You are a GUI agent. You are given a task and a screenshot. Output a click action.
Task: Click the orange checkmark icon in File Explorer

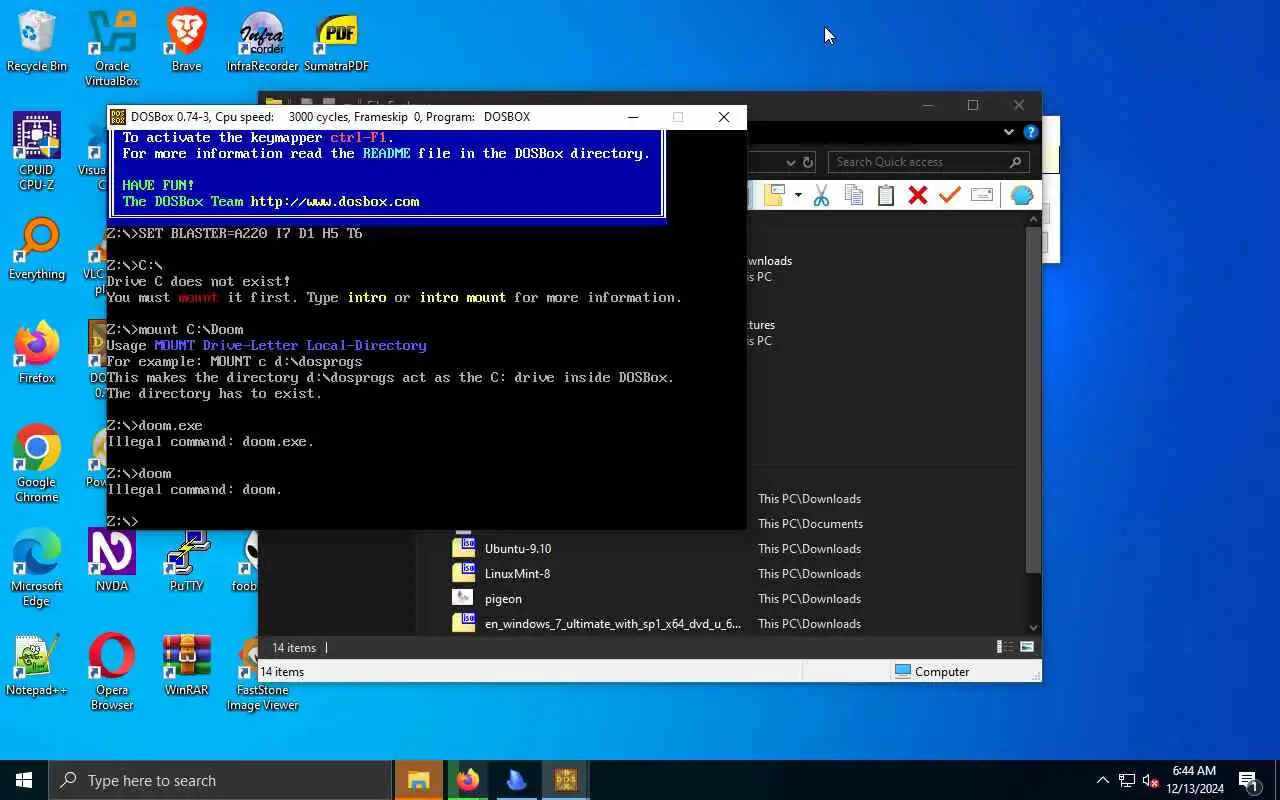pos(949,196)
